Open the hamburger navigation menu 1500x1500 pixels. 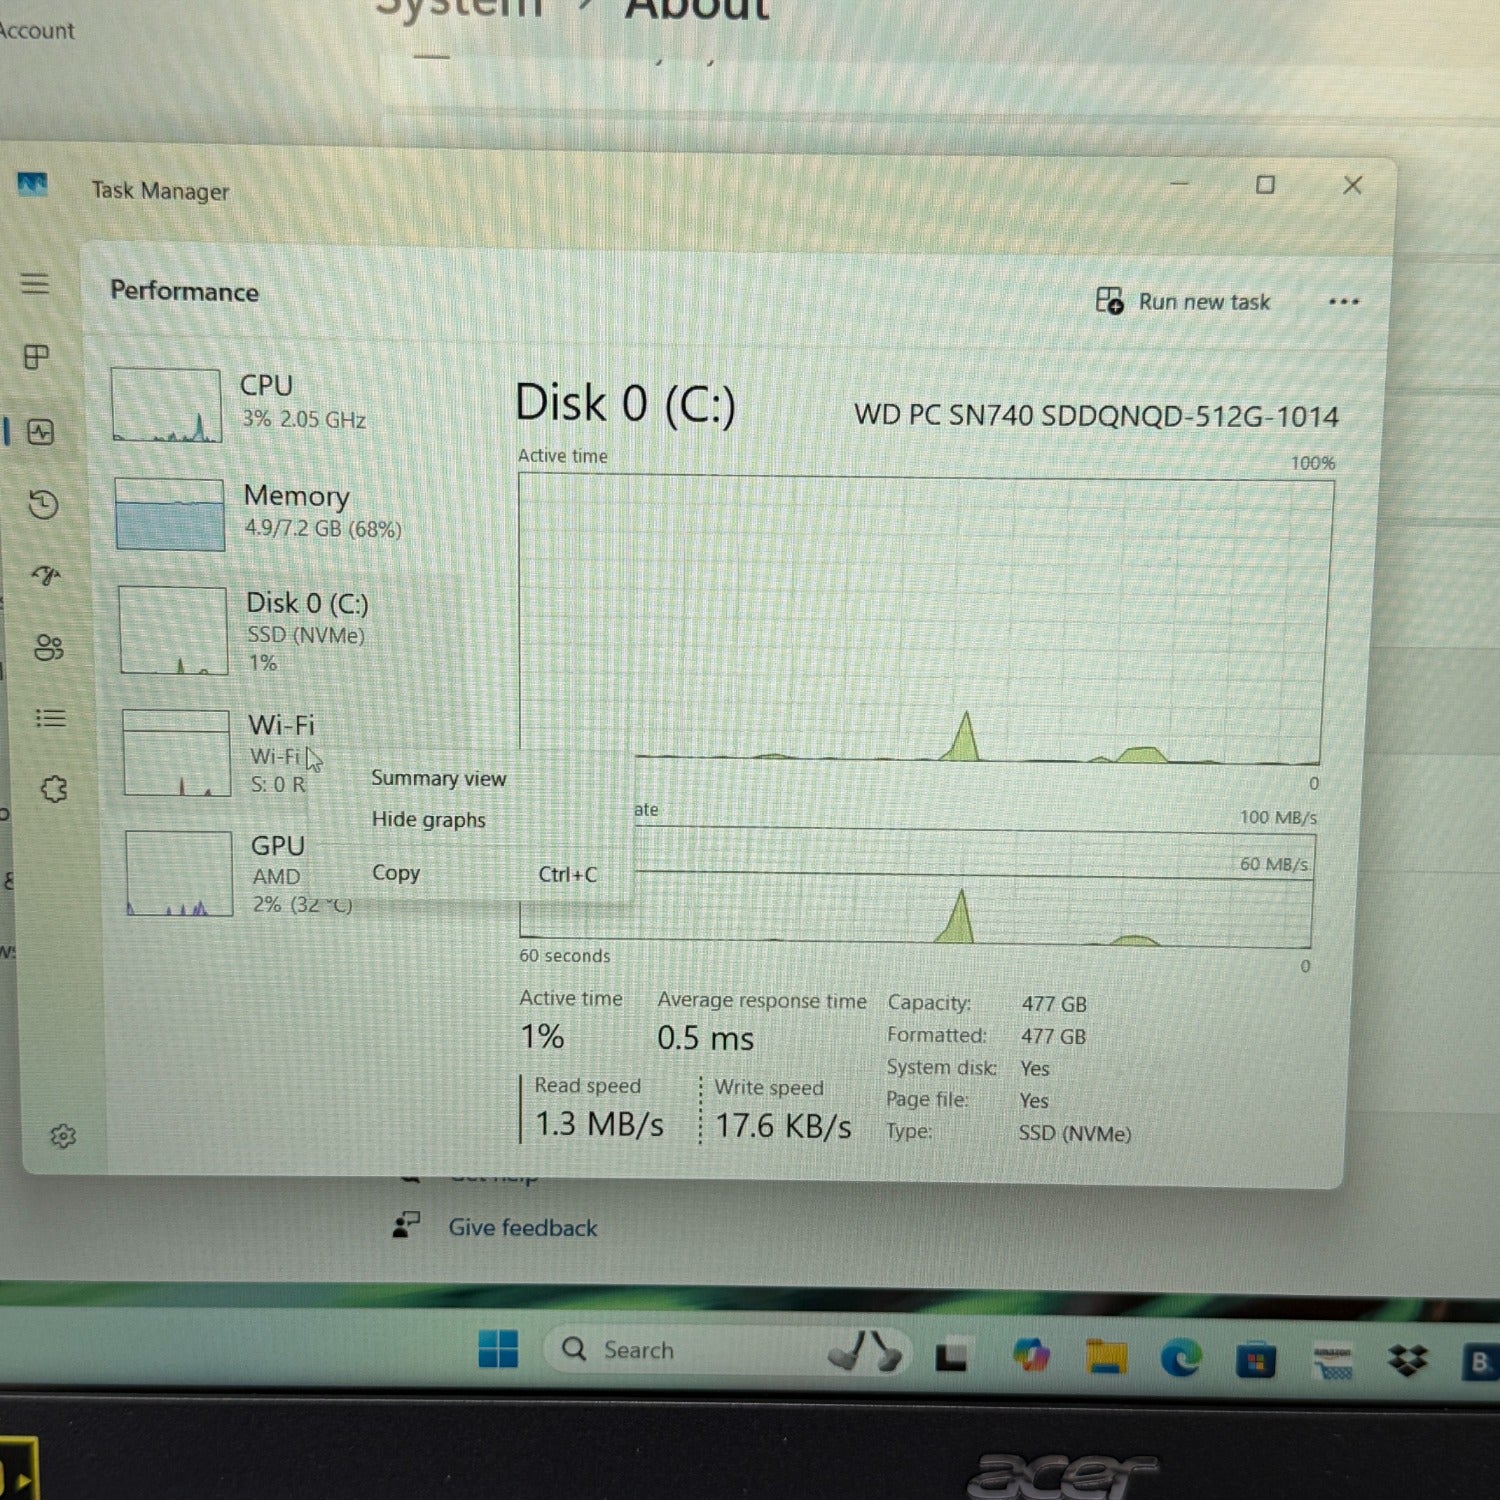pyautogui.click(x=35, y=284)
